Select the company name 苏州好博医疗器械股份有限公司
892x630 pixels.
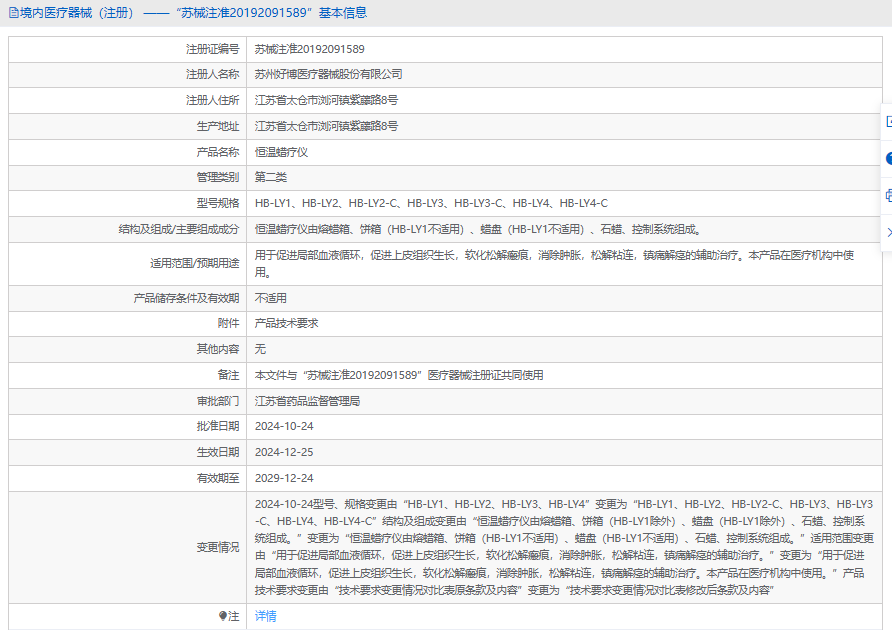[x=328, y=74]
